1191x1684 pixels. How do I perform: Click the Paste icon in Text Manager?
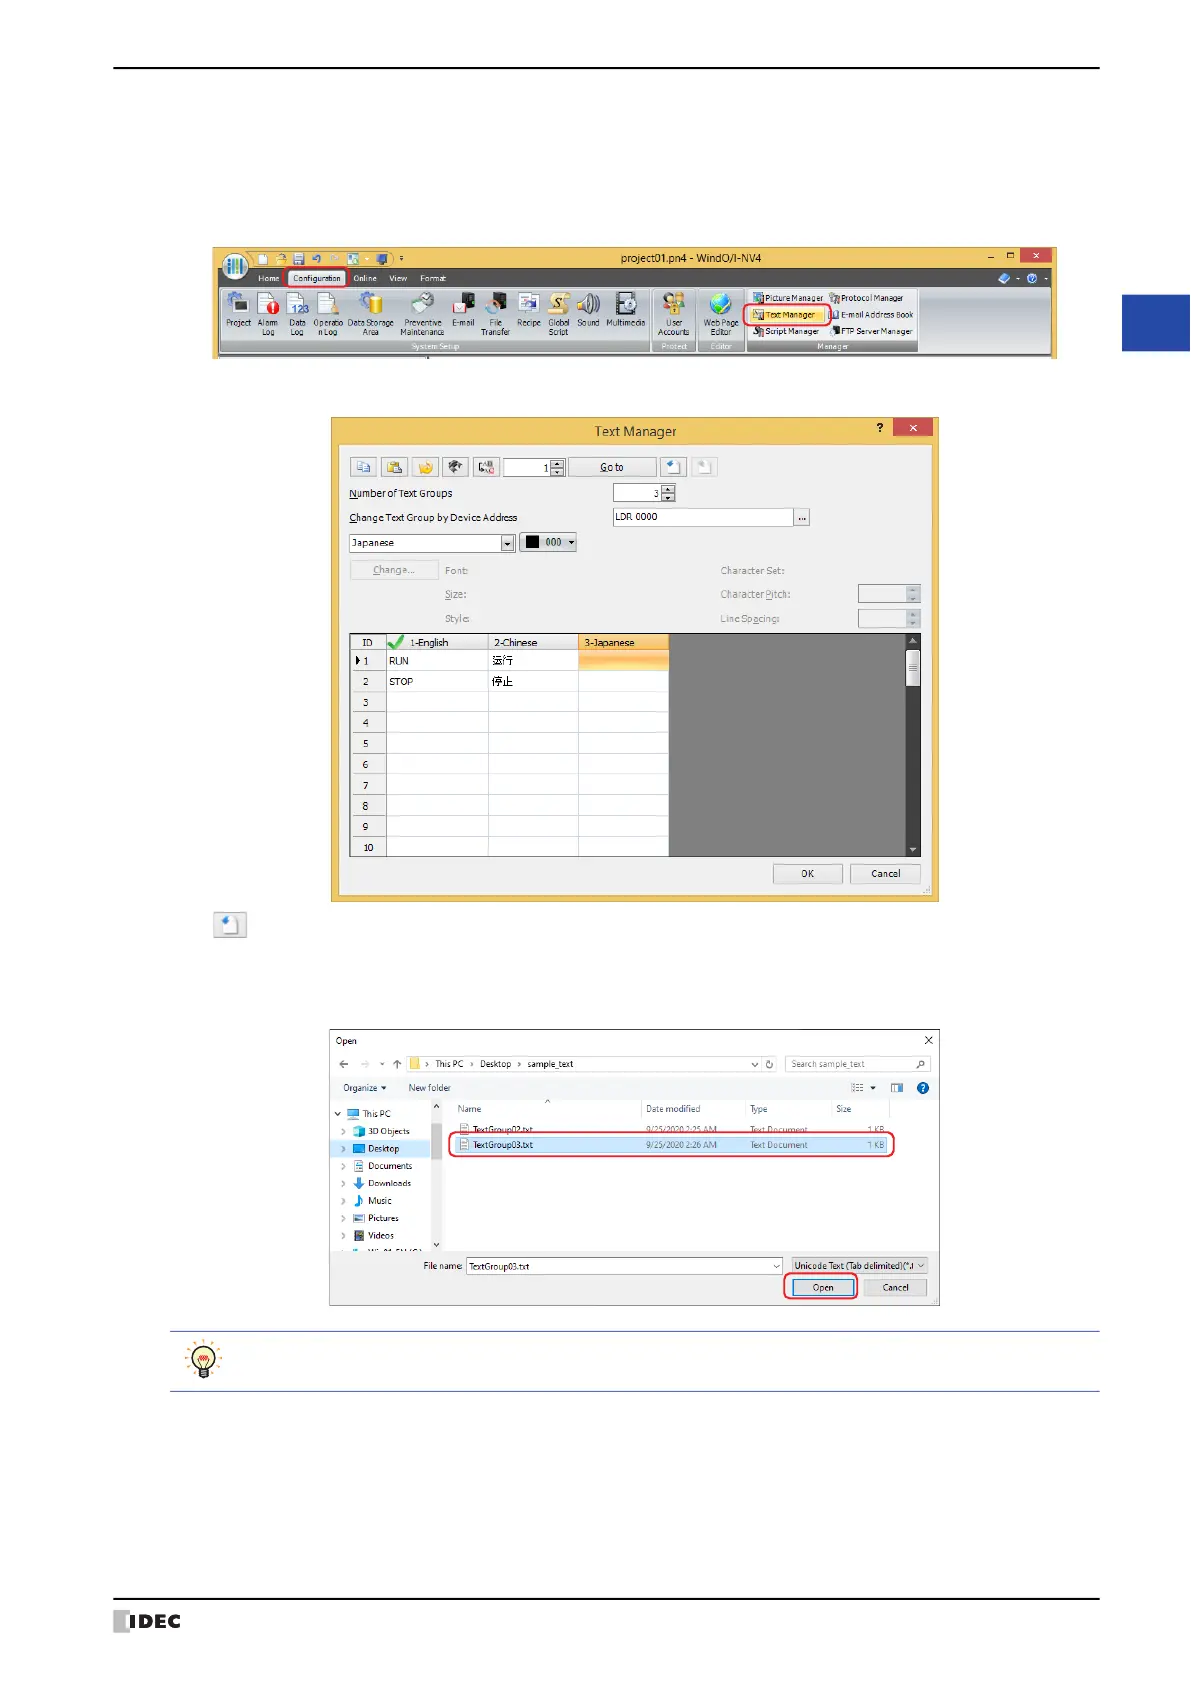pyautogui.click(x=394, y=467)
